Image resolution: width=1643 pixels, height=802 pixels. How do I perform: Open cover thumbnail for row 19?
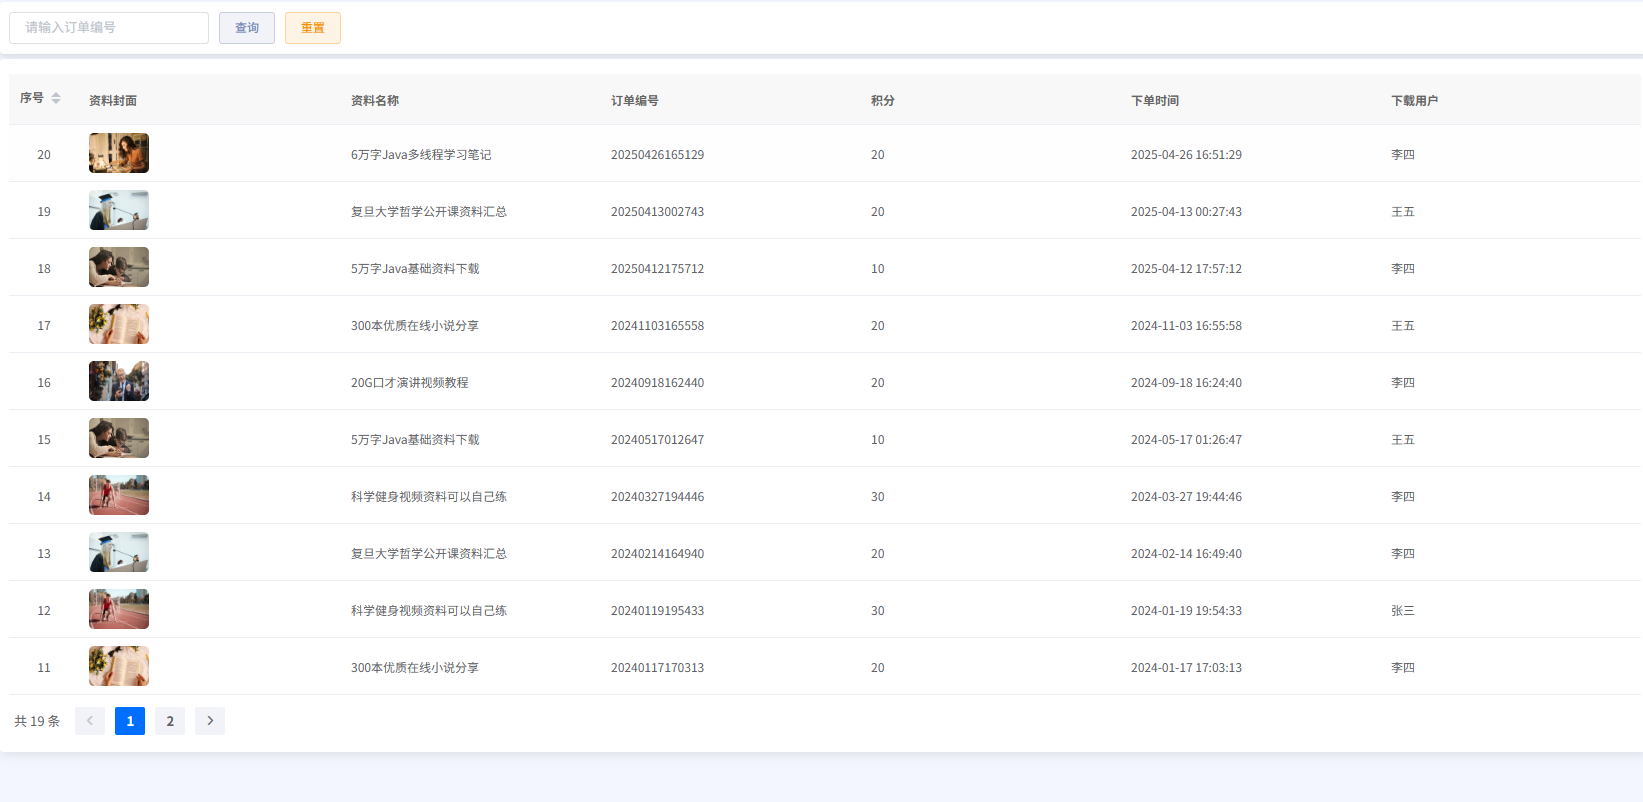[119, 211]
